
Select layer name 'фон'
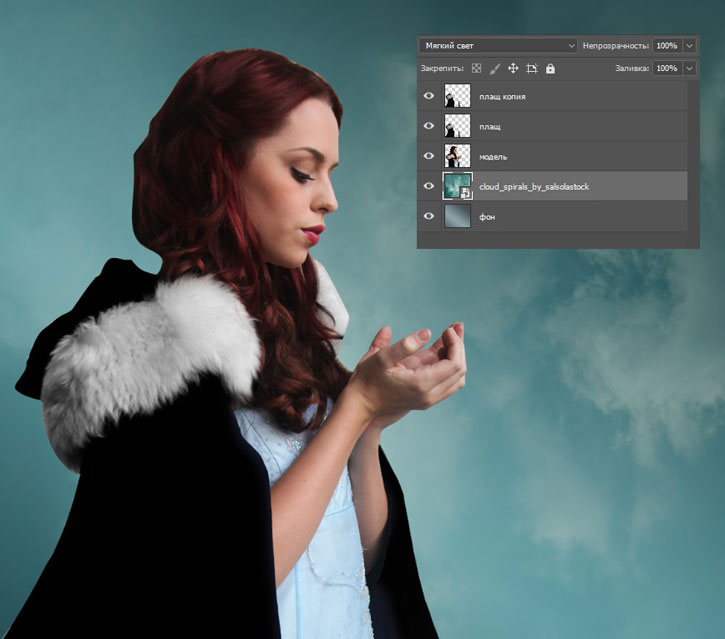[487, 217]
